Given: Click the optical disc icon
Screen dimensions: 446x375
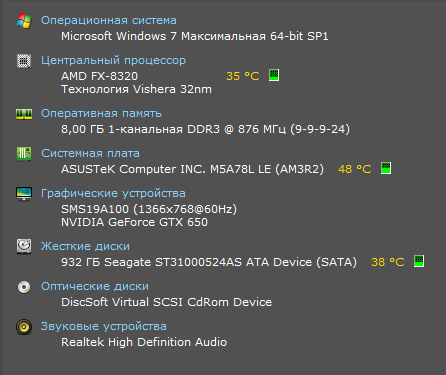Looking at the screenshot, I should [x=24, y=287].
